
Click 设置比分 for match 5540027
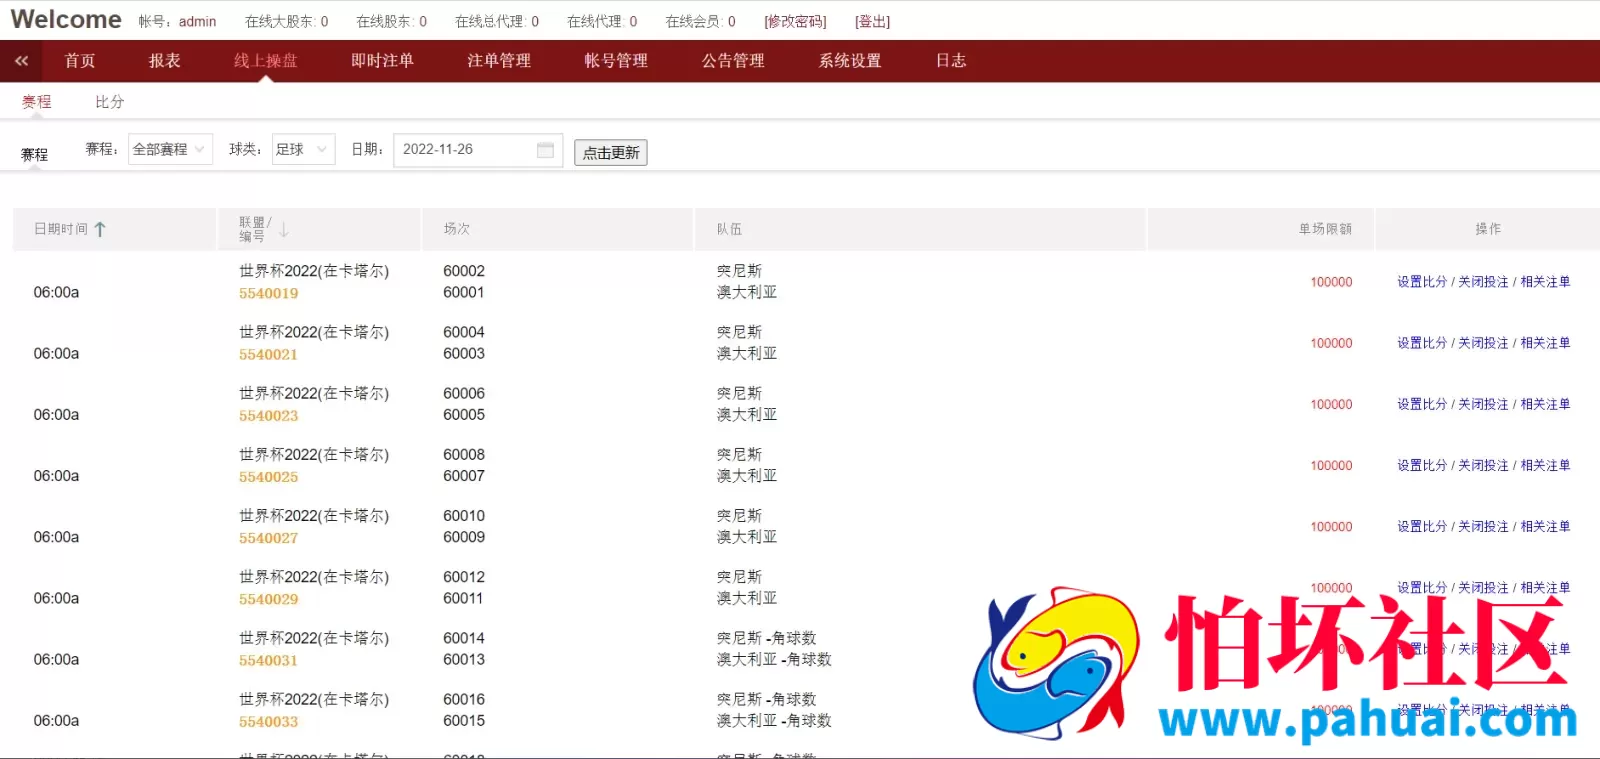[x=1422, y=526]
